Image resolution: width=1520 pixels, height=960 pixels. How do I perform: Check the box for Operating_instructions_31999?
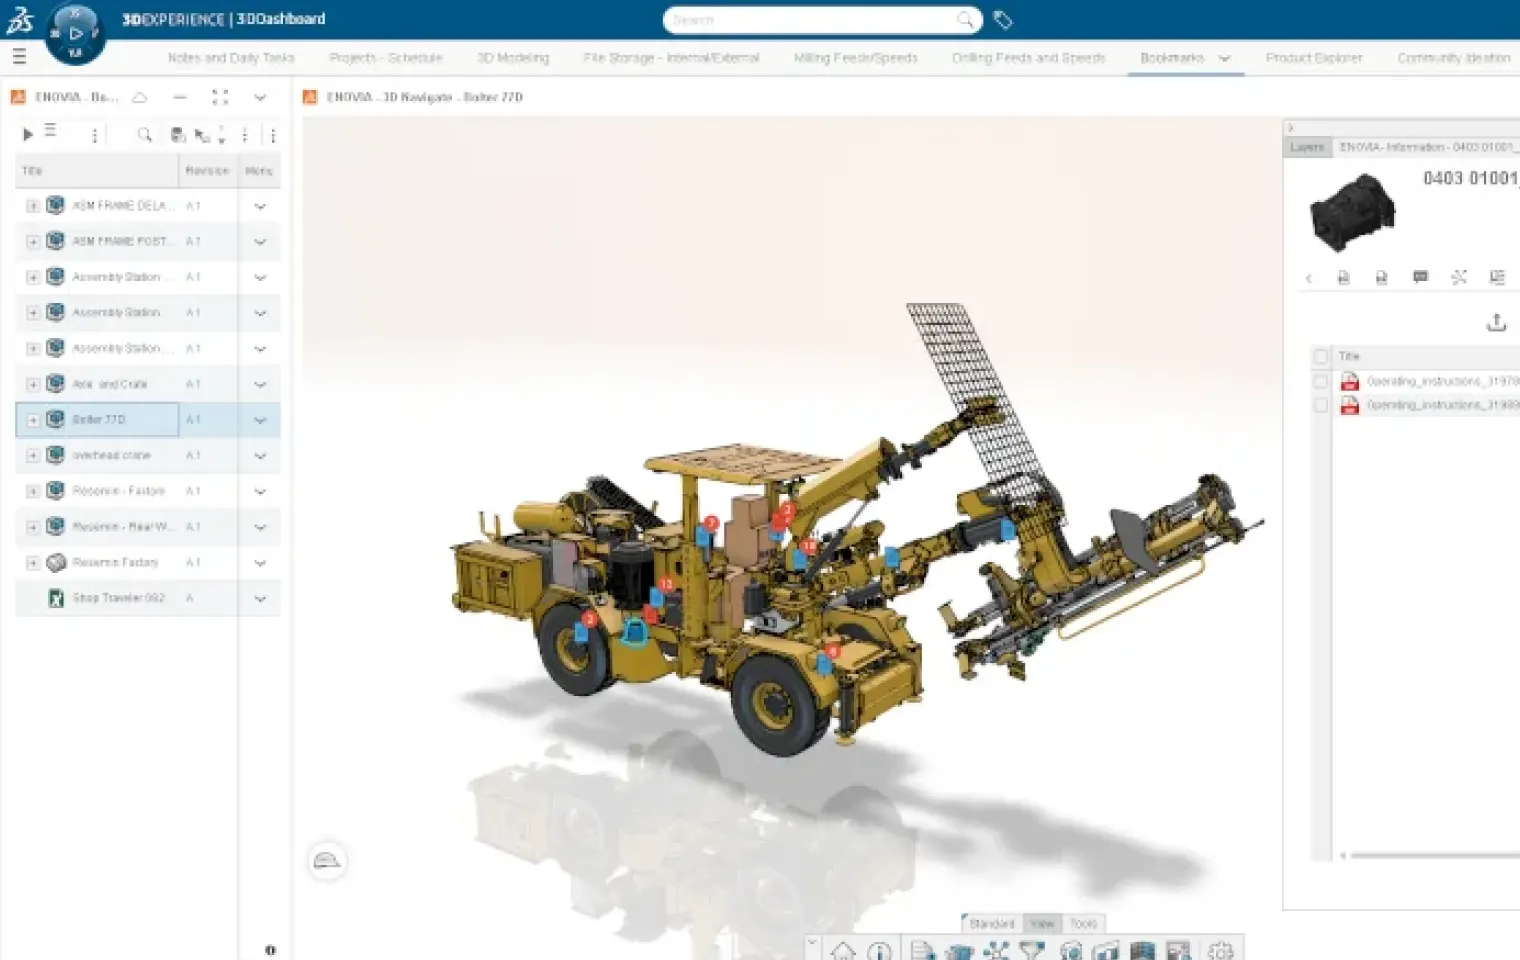1321,405
